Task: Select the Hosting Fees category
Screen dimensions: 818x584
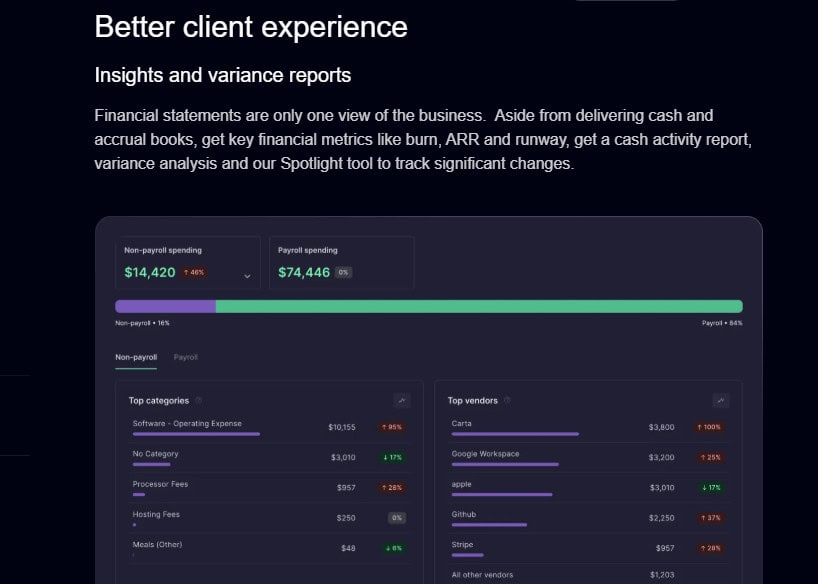Action: pyautogui.click(x=156, y=514)
